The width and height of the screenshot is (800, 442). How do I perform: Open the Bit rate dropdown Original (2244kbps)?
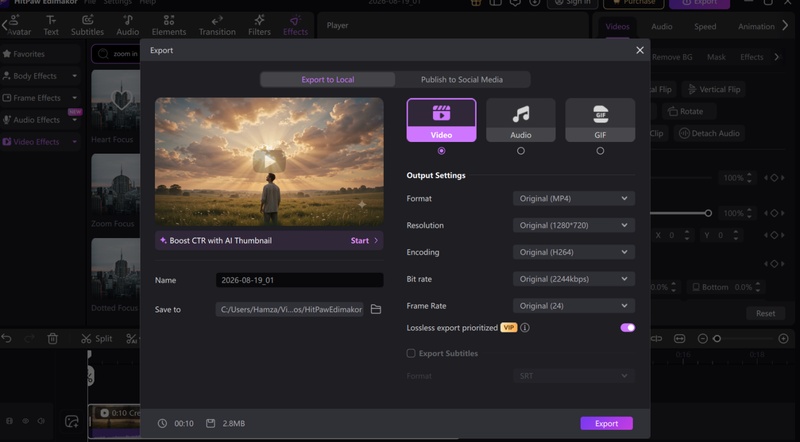[573, 279]
